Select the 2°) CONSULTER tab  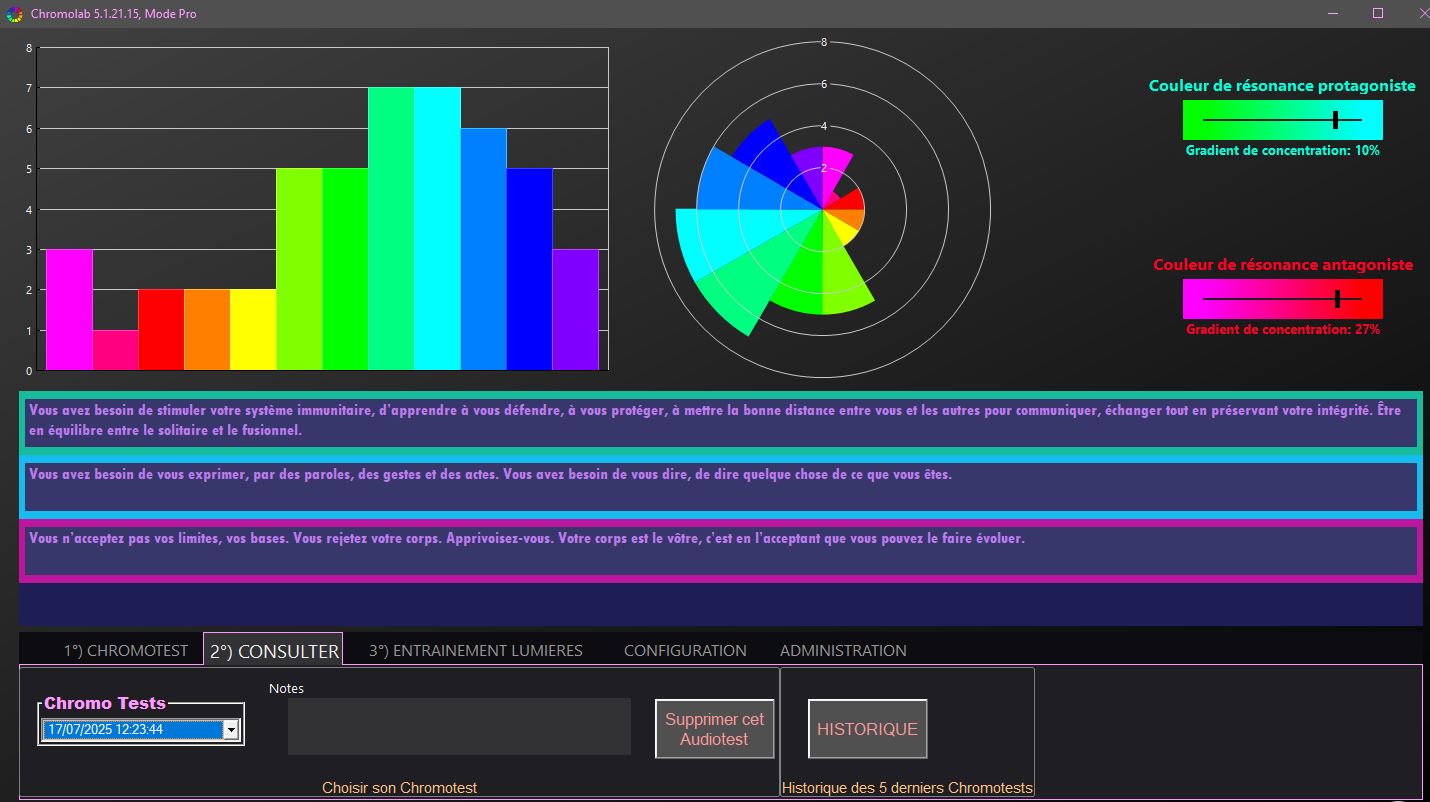coord(273,651)
